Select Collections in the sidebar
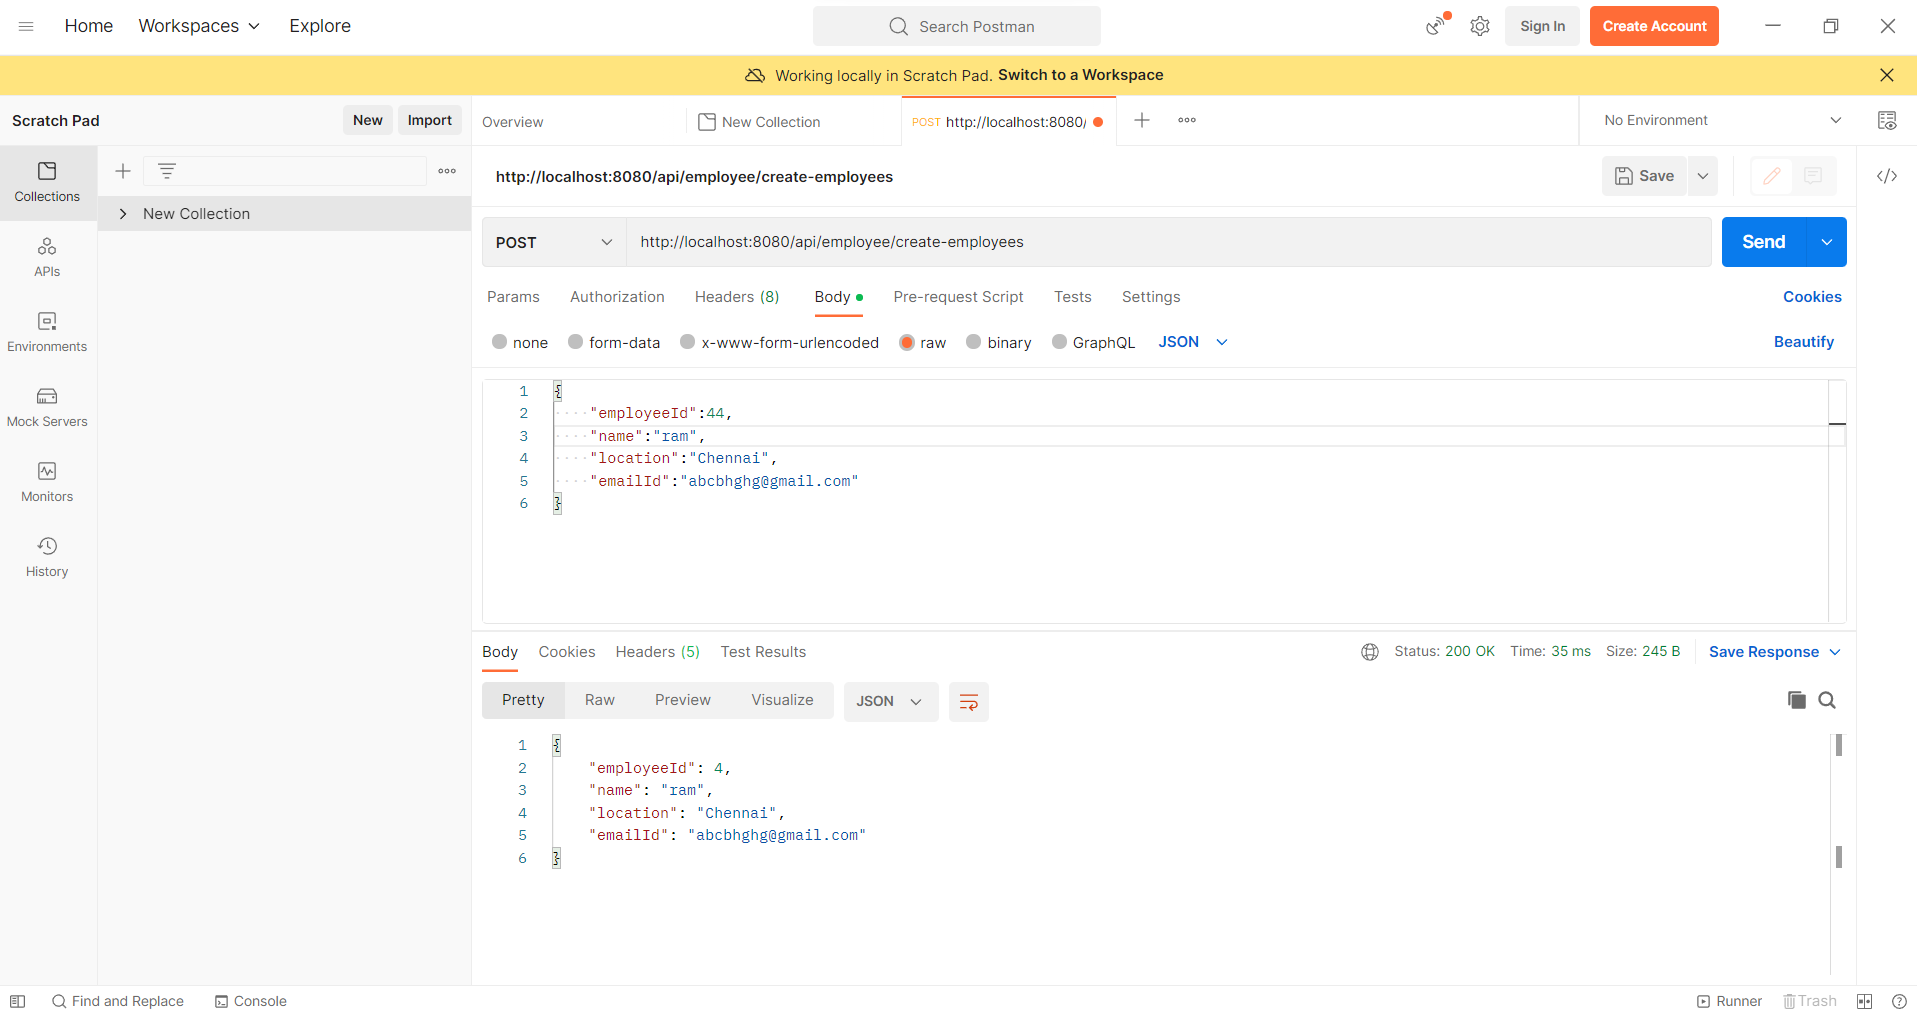1917x1012 pixels. point(47,182)
